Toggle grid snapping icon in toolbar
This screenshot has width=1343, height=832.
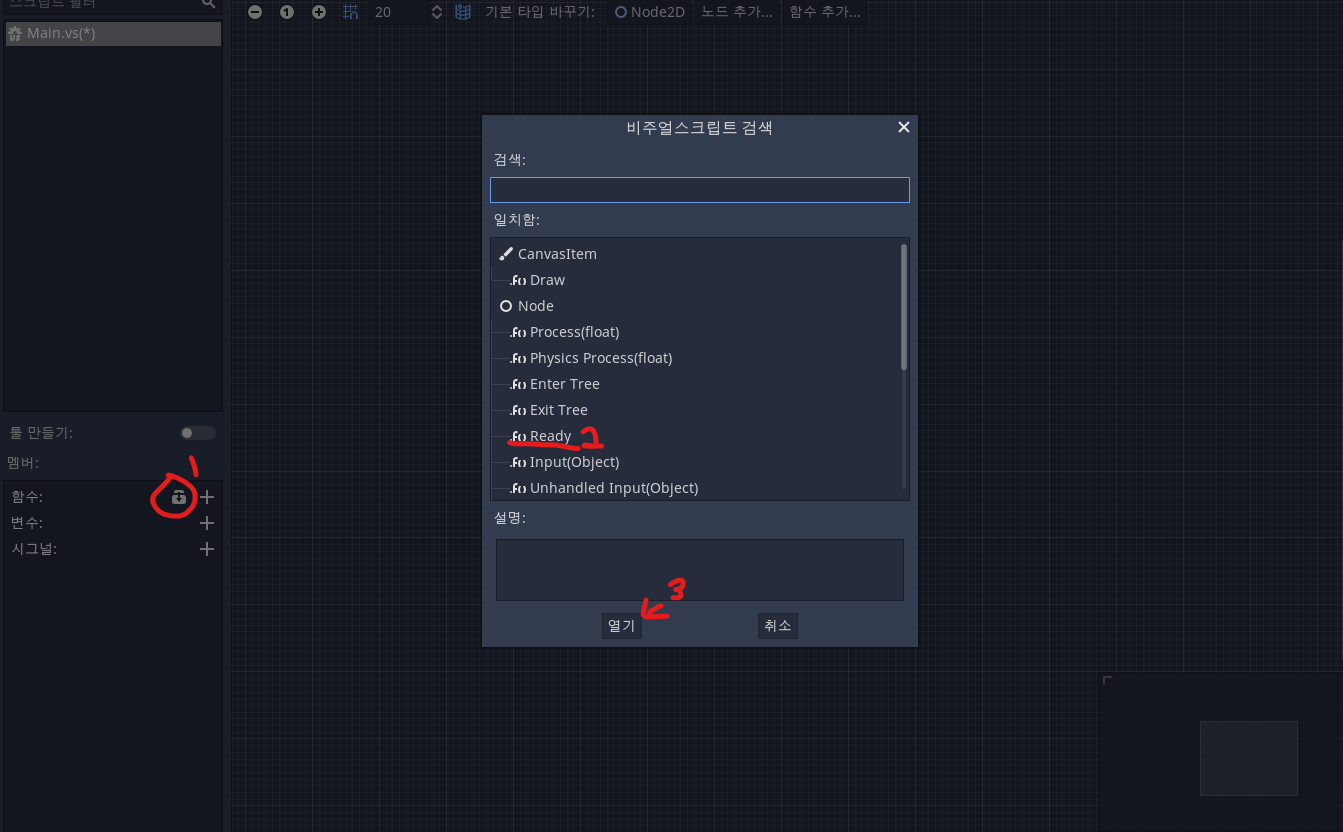(351, 12)
